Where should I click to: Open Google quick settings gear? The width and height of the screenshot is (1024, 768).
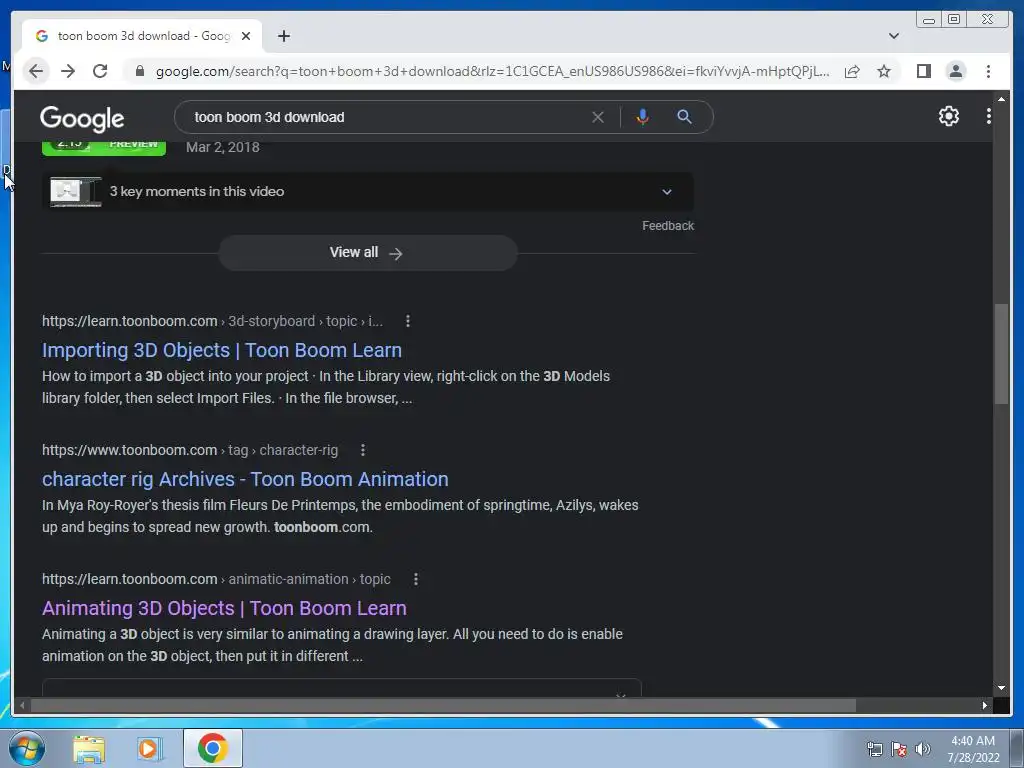click(948, 116)
